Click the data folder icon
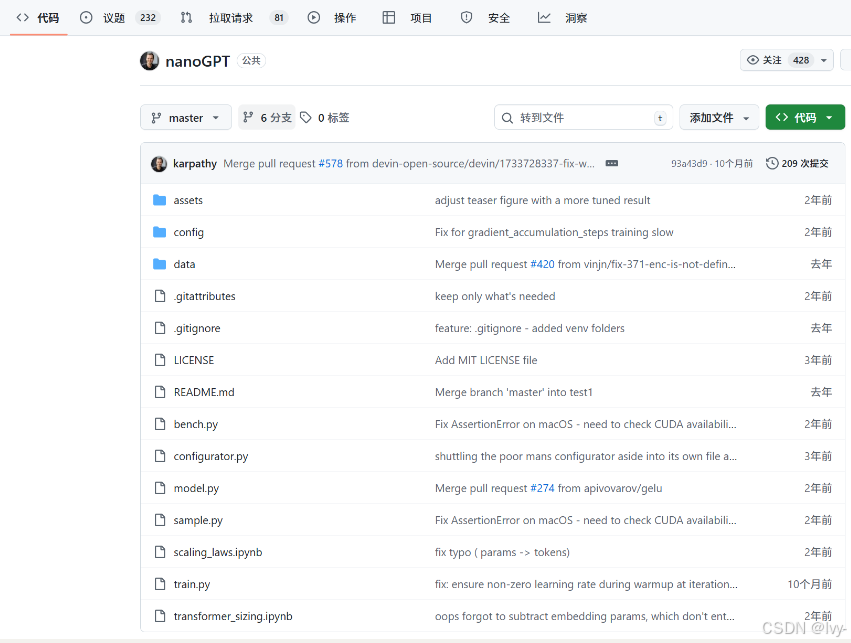Viewport: 851px width, 643px height. coord(160,264)
